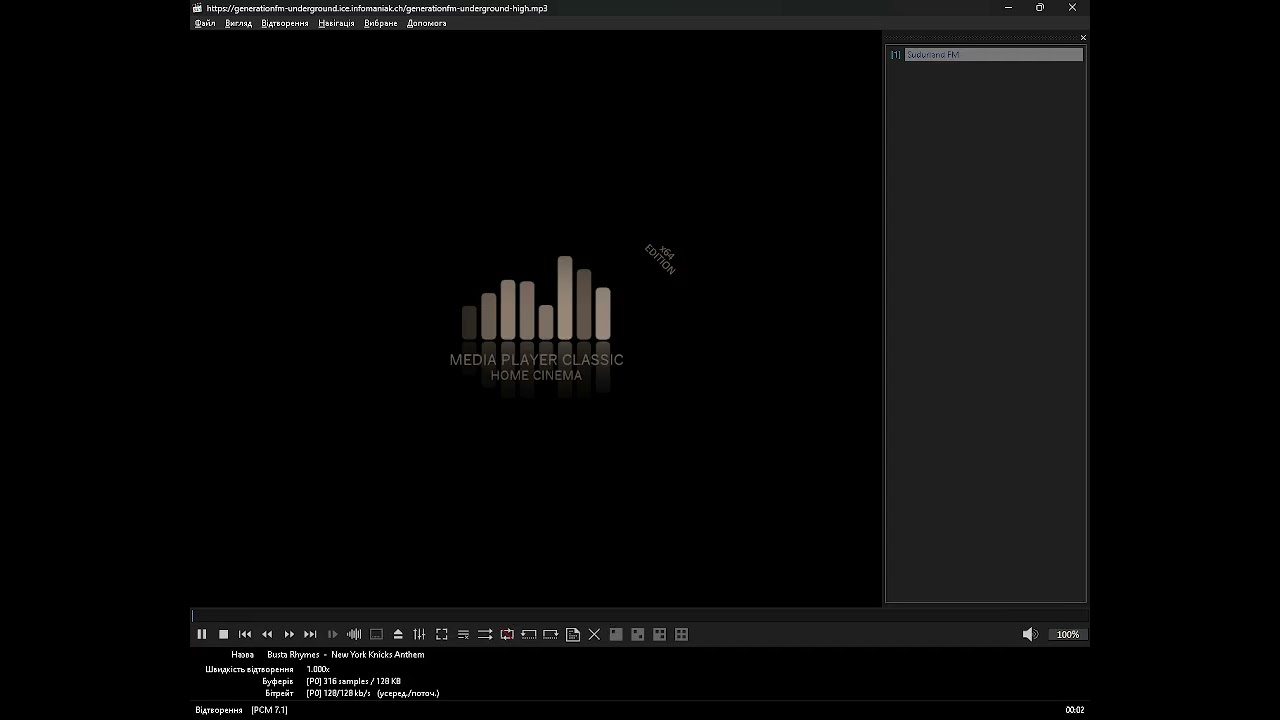Open the Вибране menu
The width and height of the screenshot is (1280, 720).
[381, 23]
